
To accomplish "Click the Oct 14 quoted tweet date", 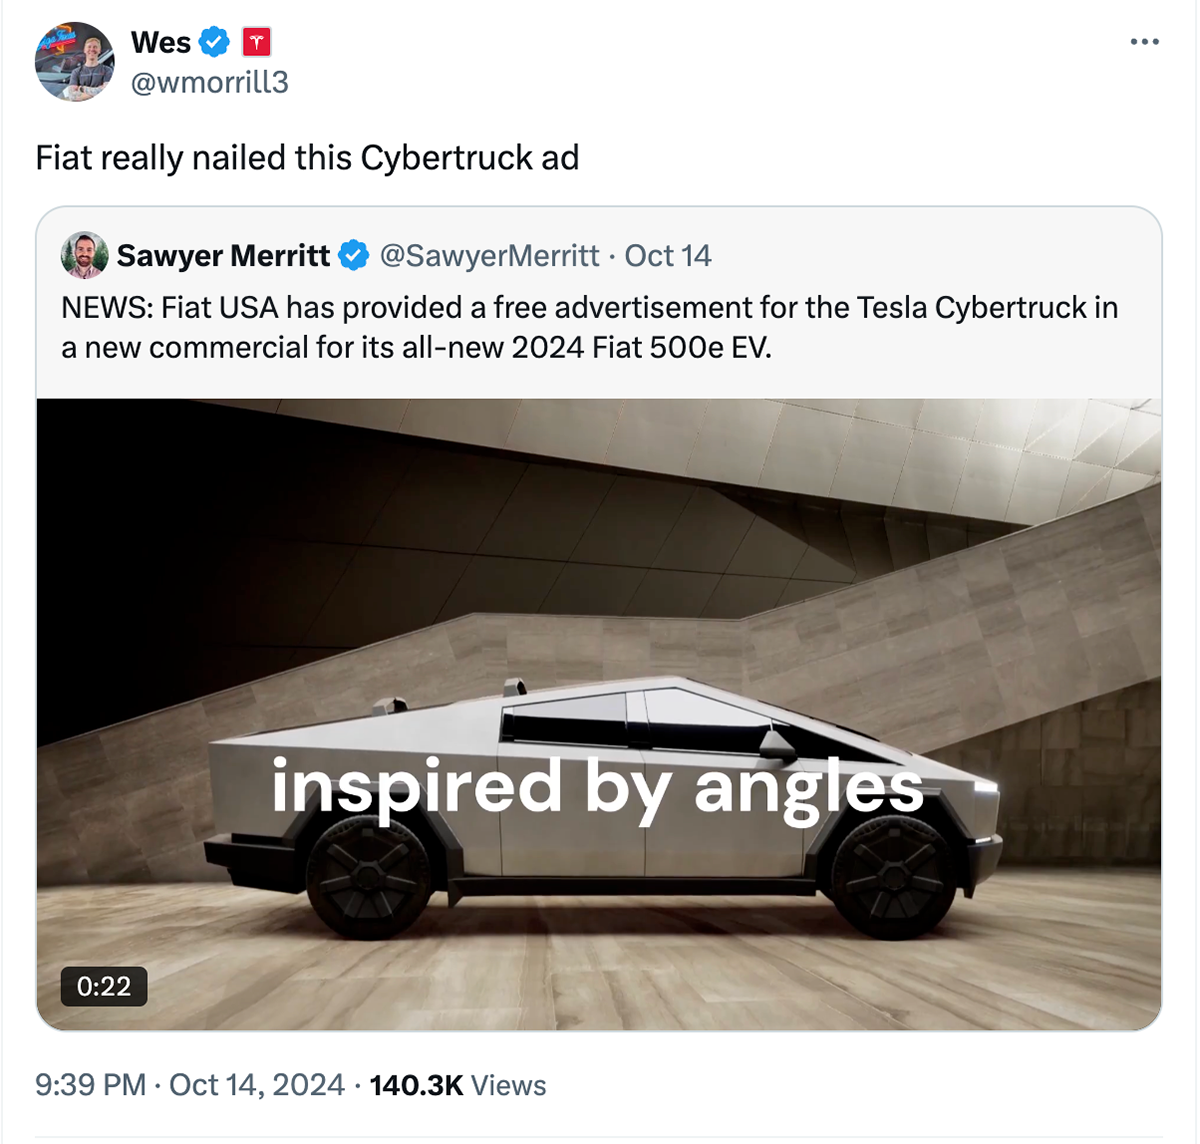I will coord(668,256).
